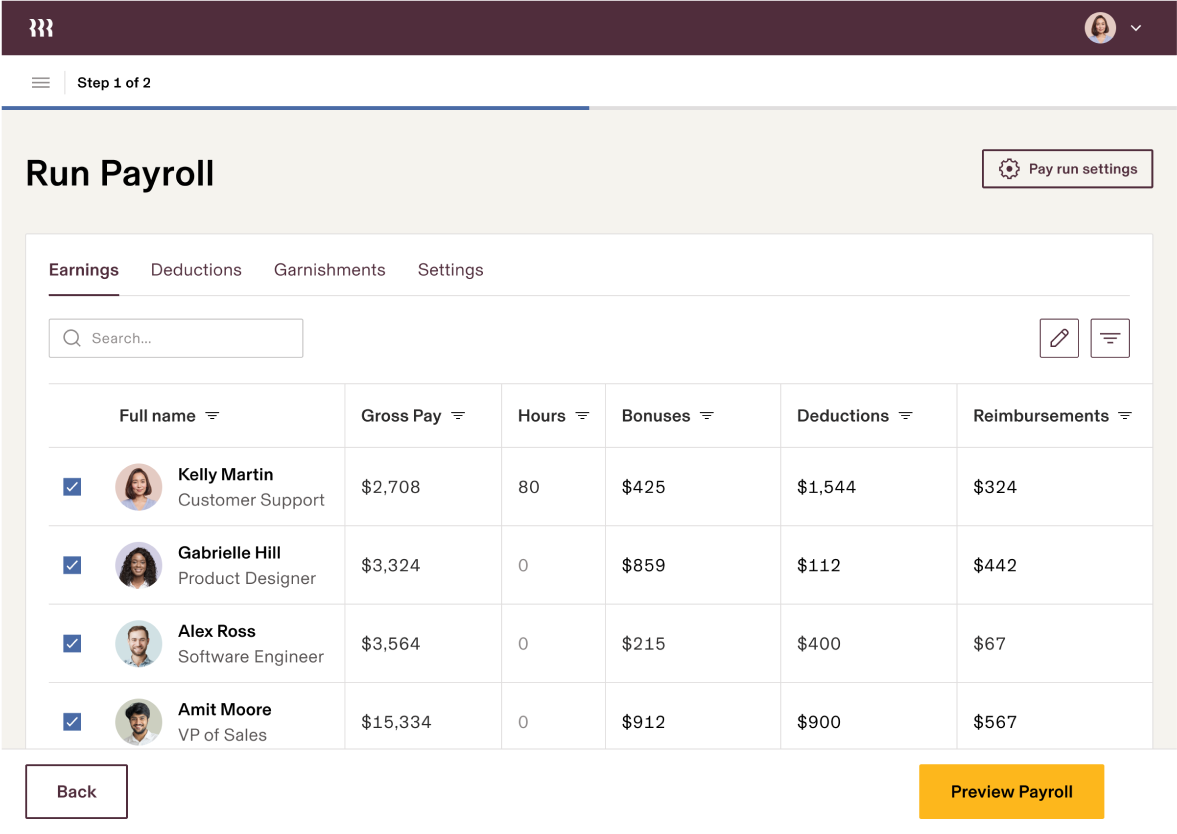This screenshot has width=1177, height=834.
Task: Click Gabrielle Hill's gross pay $3,324
Action: (x=390, y=565)
